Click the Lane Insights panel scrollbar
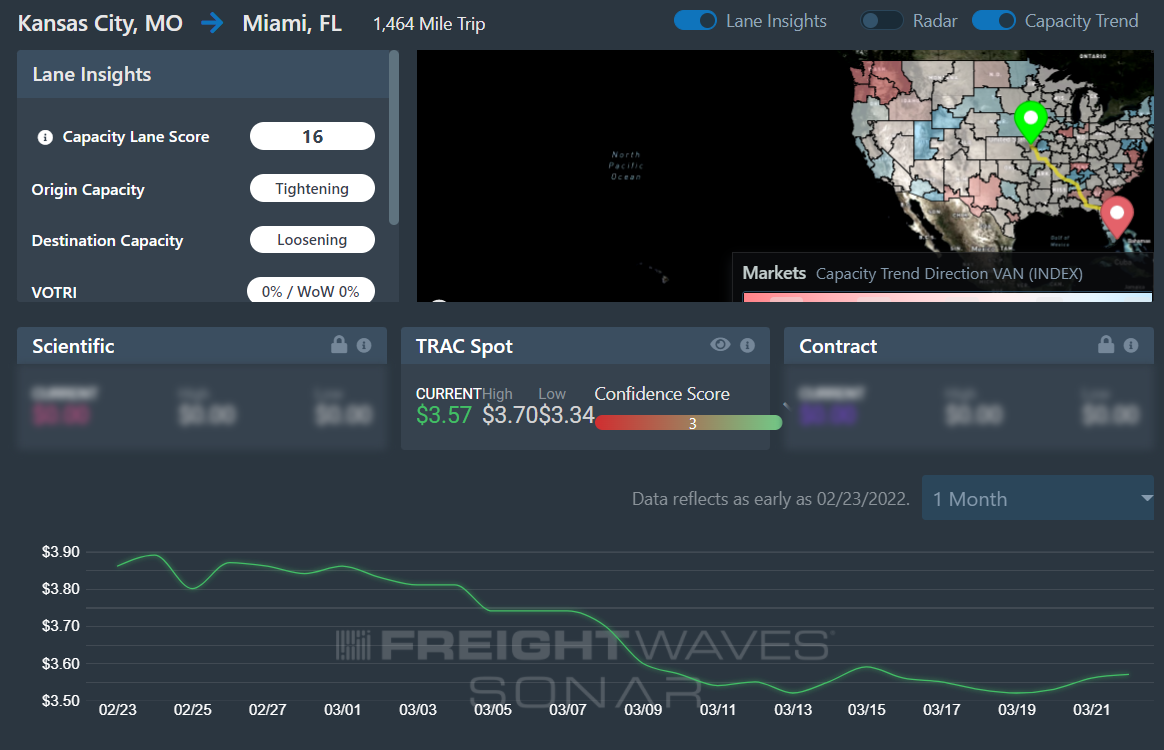 tap(393, 137)
